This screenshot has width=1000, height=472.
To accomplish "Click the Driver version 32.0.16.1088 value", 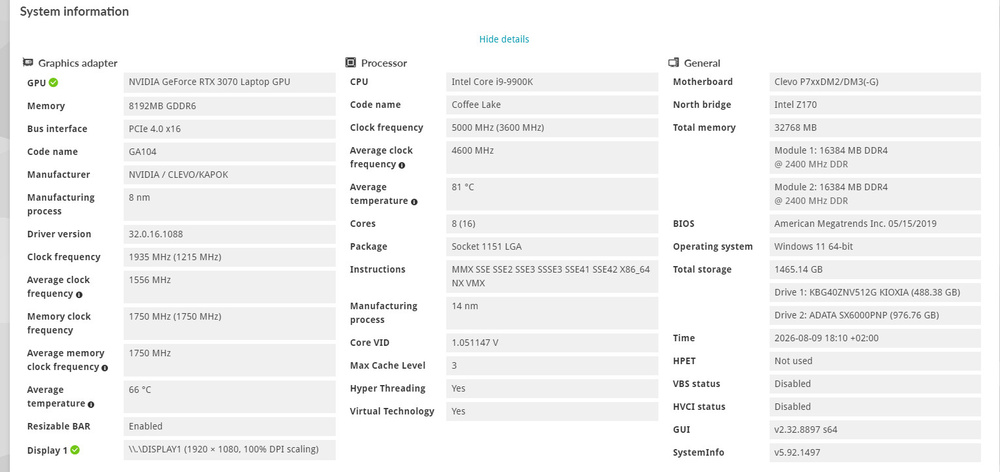I will coord(230,234).
